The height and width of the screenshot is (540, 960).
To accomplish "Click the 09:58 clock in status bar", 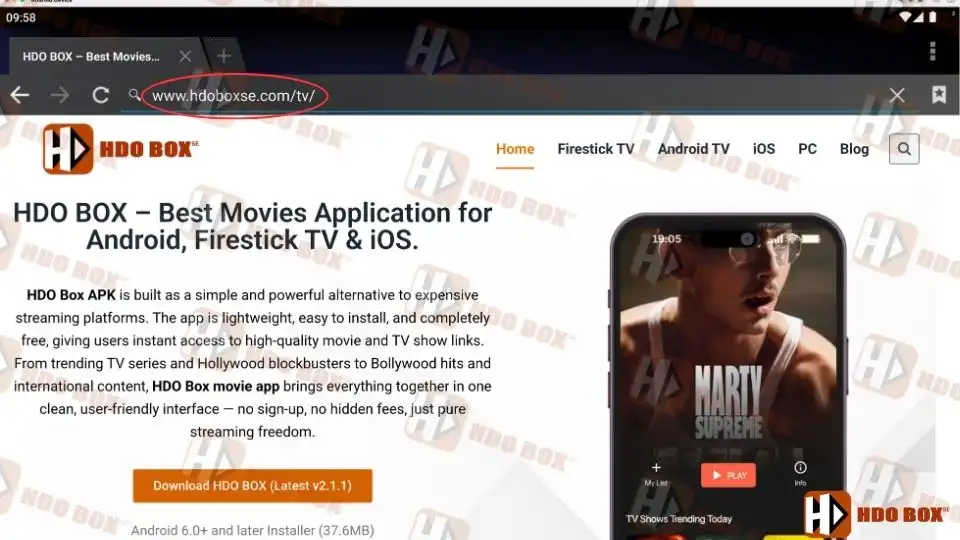I will pos(21,18).
